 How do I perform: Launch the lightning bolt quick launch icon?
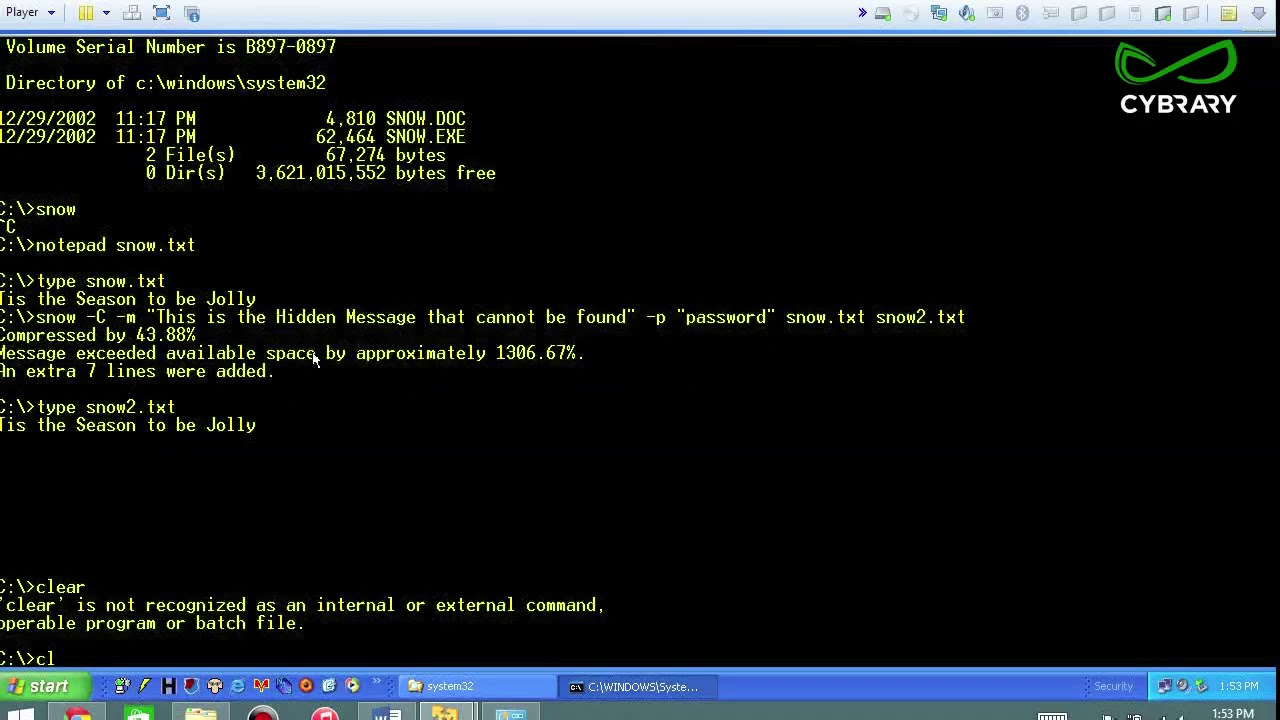coord(145,686)
